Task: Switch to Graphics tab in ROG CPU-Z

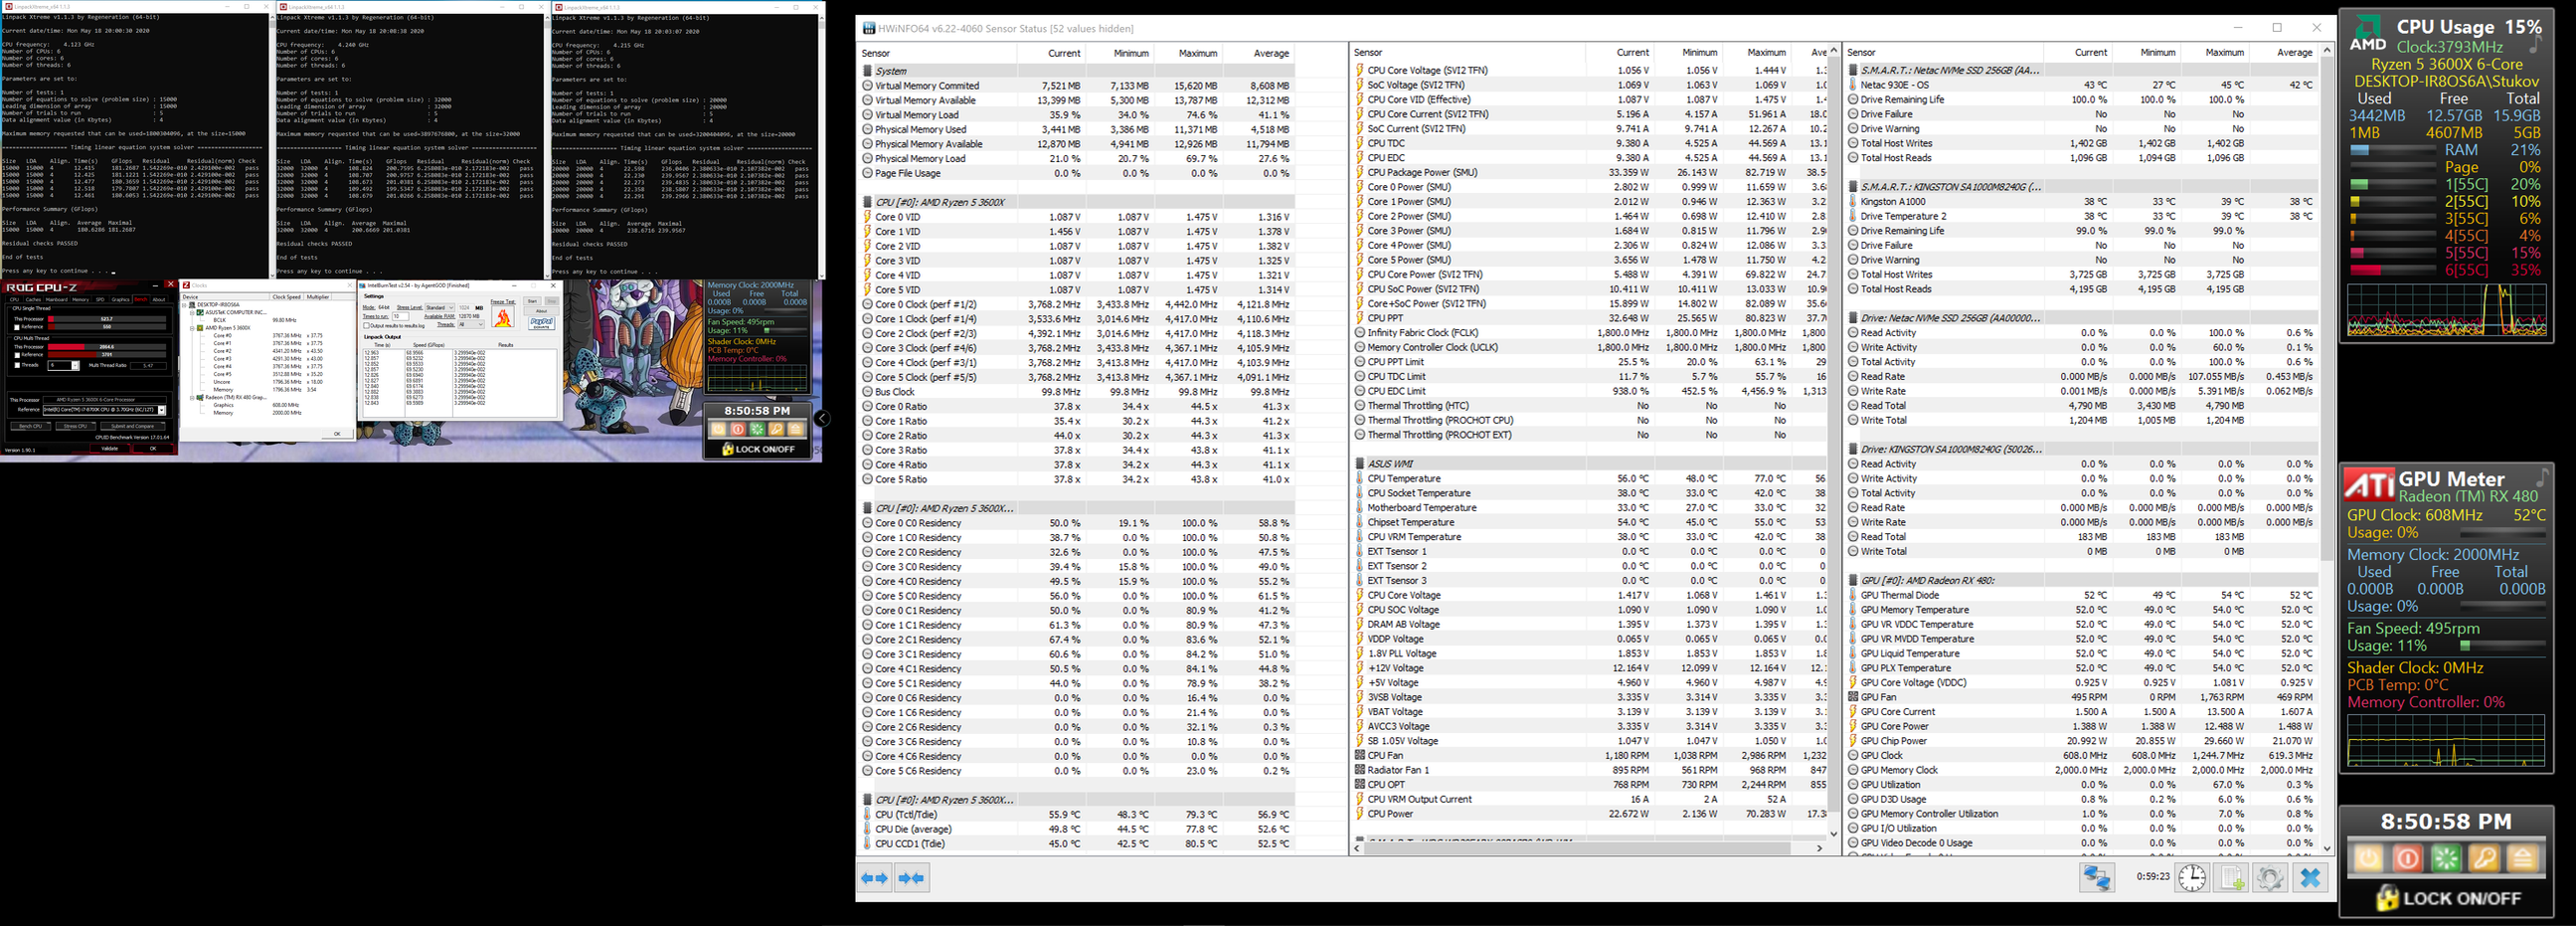Action: point(121,300)
